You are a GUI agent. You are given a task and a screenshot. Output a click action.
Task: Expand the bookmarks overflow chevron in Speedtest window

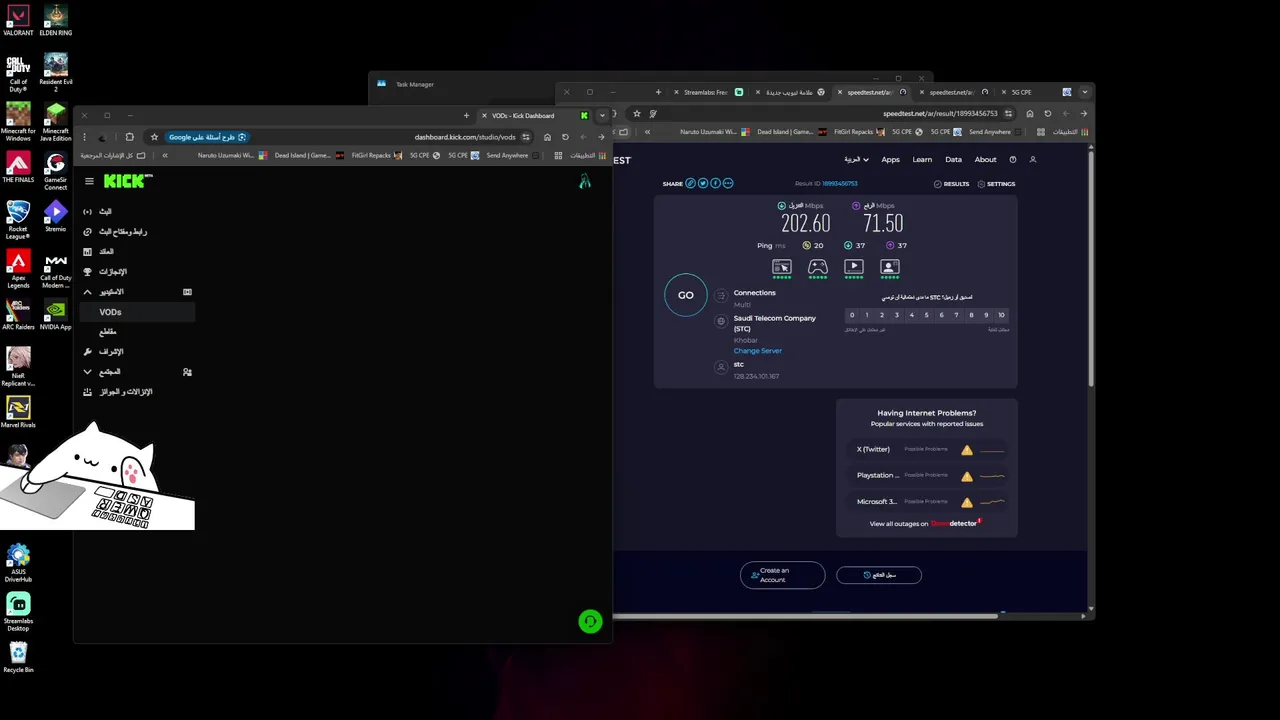tap(648, 132)
